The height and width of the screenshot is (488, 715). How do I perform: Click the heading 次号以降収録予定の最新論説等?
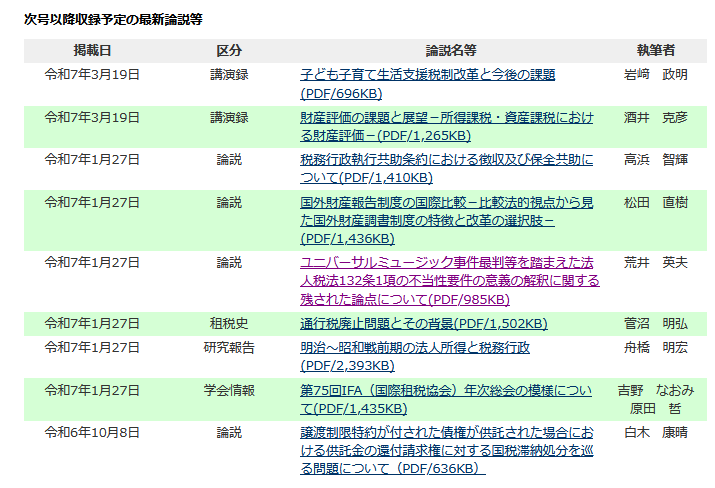click(113, 19)
